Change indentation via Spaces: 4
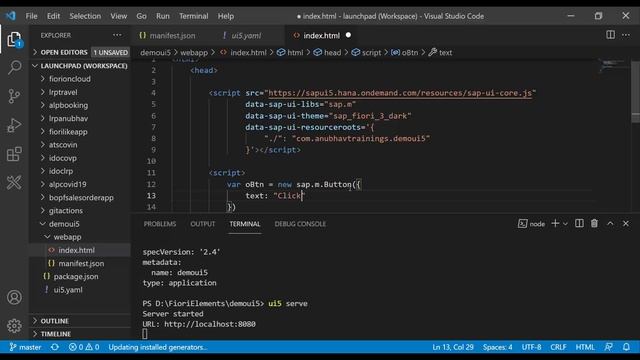The width and height of the screenshot is (640, 360). (498, 347)
